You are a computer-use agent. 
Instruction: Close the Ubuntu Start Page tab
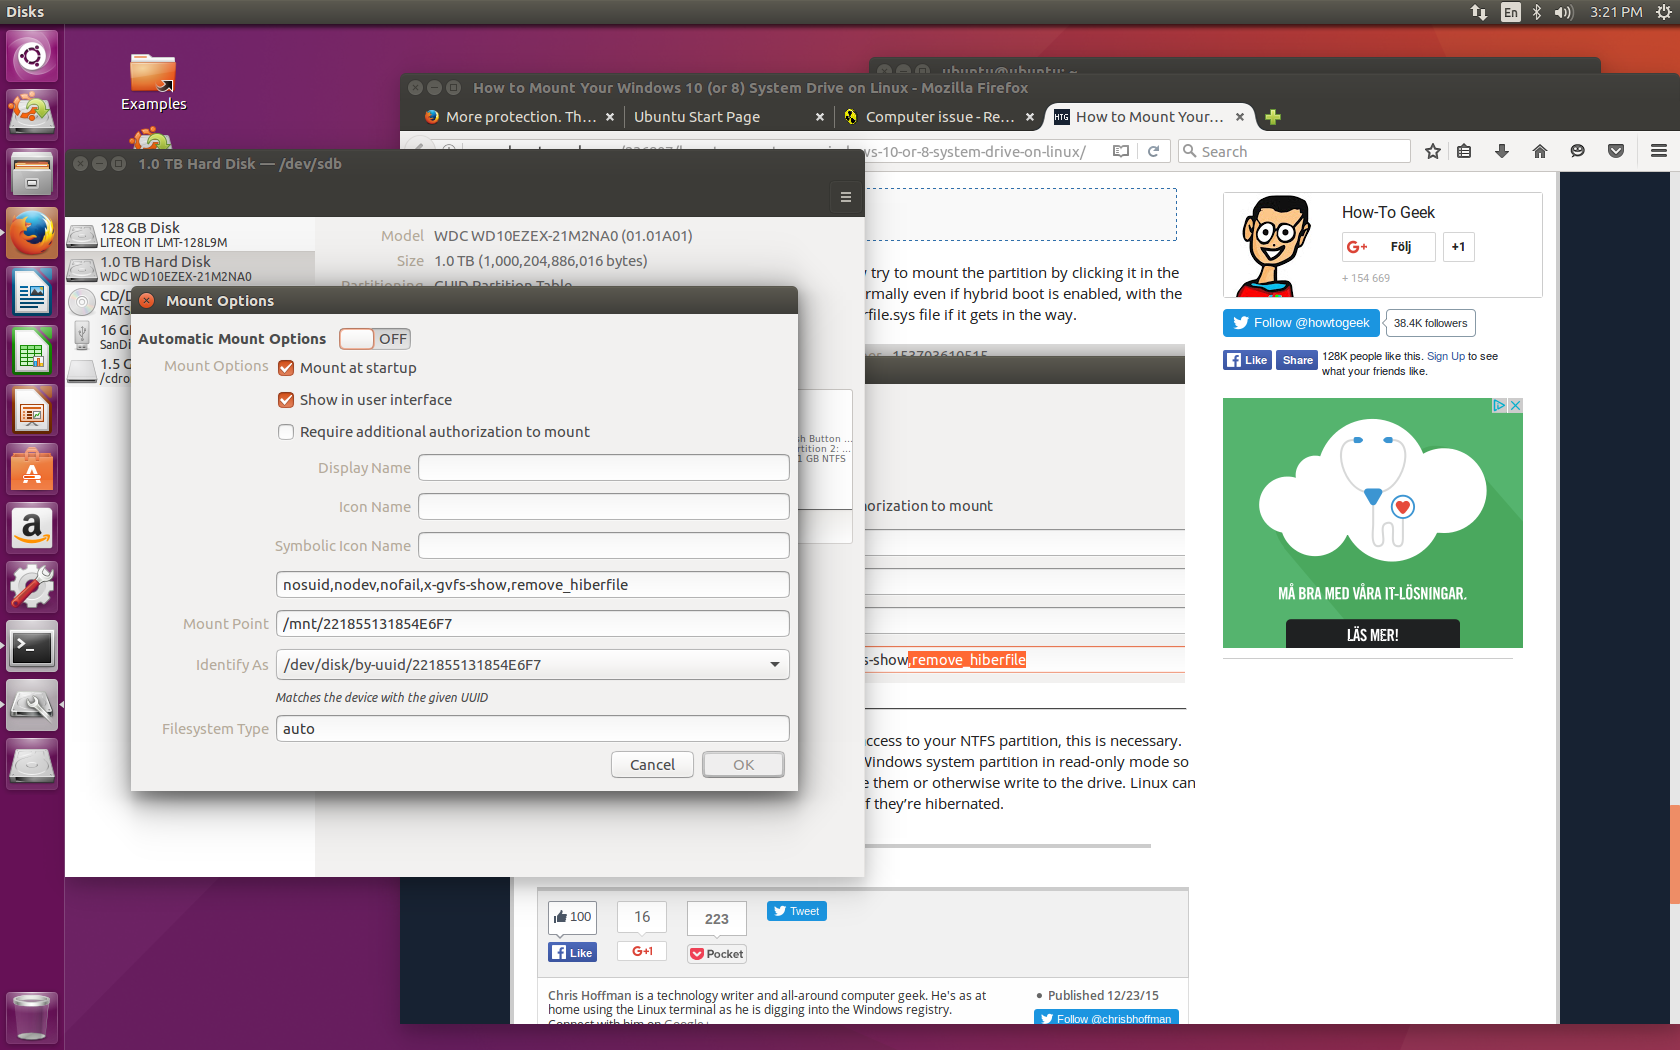820,117
